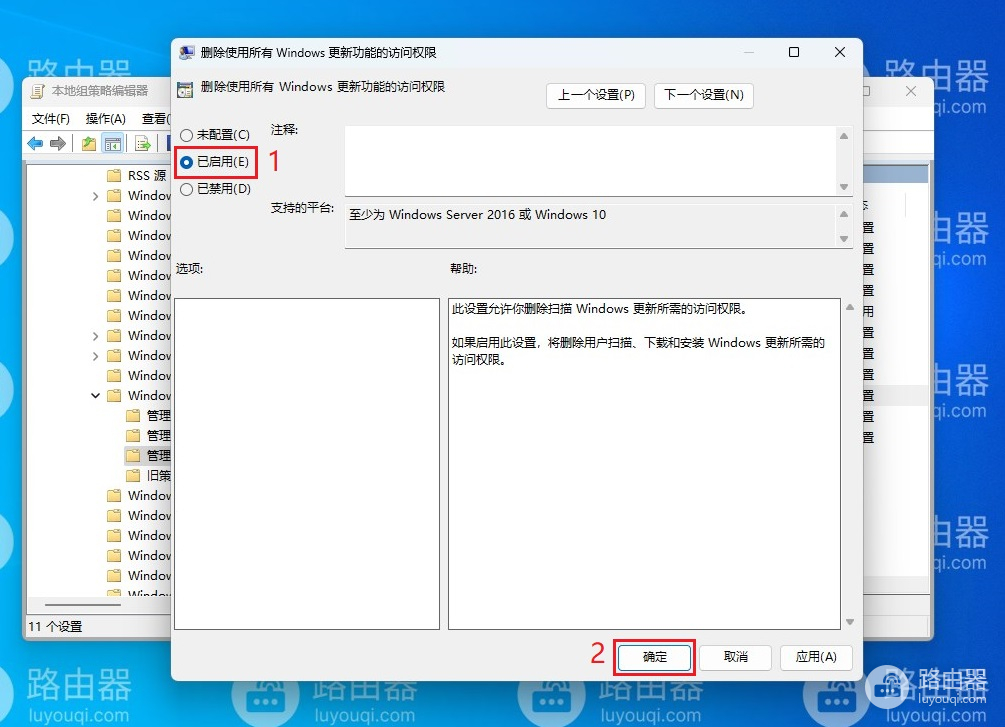Select the 已禁用(D) radio button

click(186, 188)
